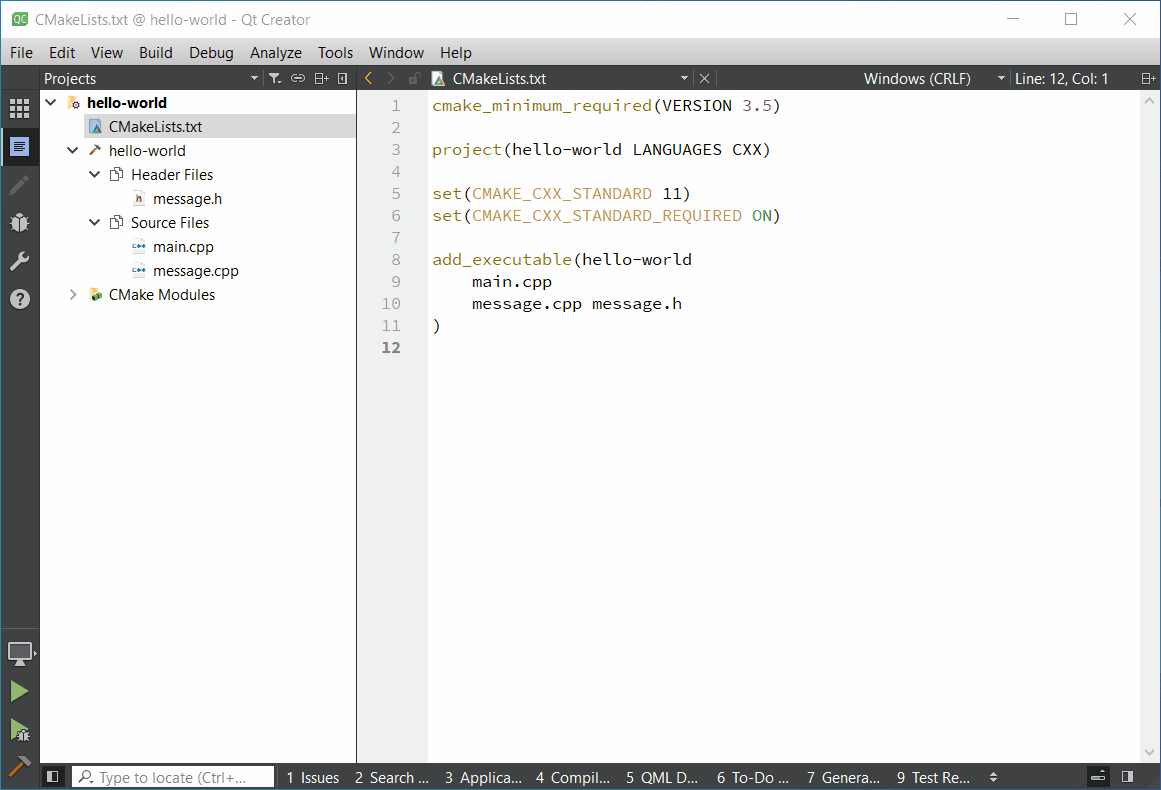
Task: Click the build progress indicator in status bar
Action: (x=1097, y=777)
